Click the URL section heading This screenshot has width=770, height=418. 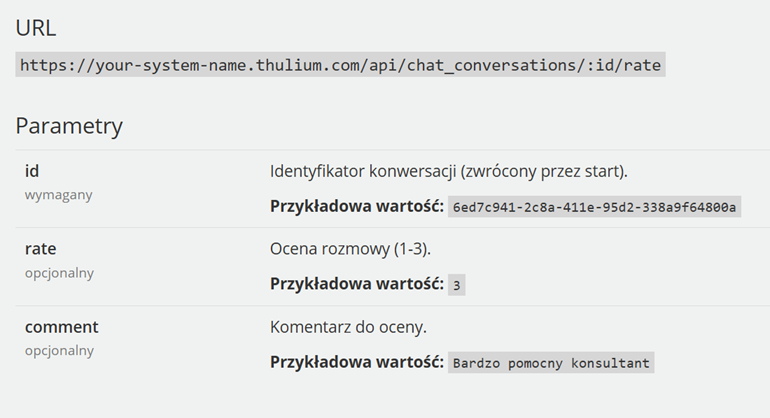click(36, 28)
